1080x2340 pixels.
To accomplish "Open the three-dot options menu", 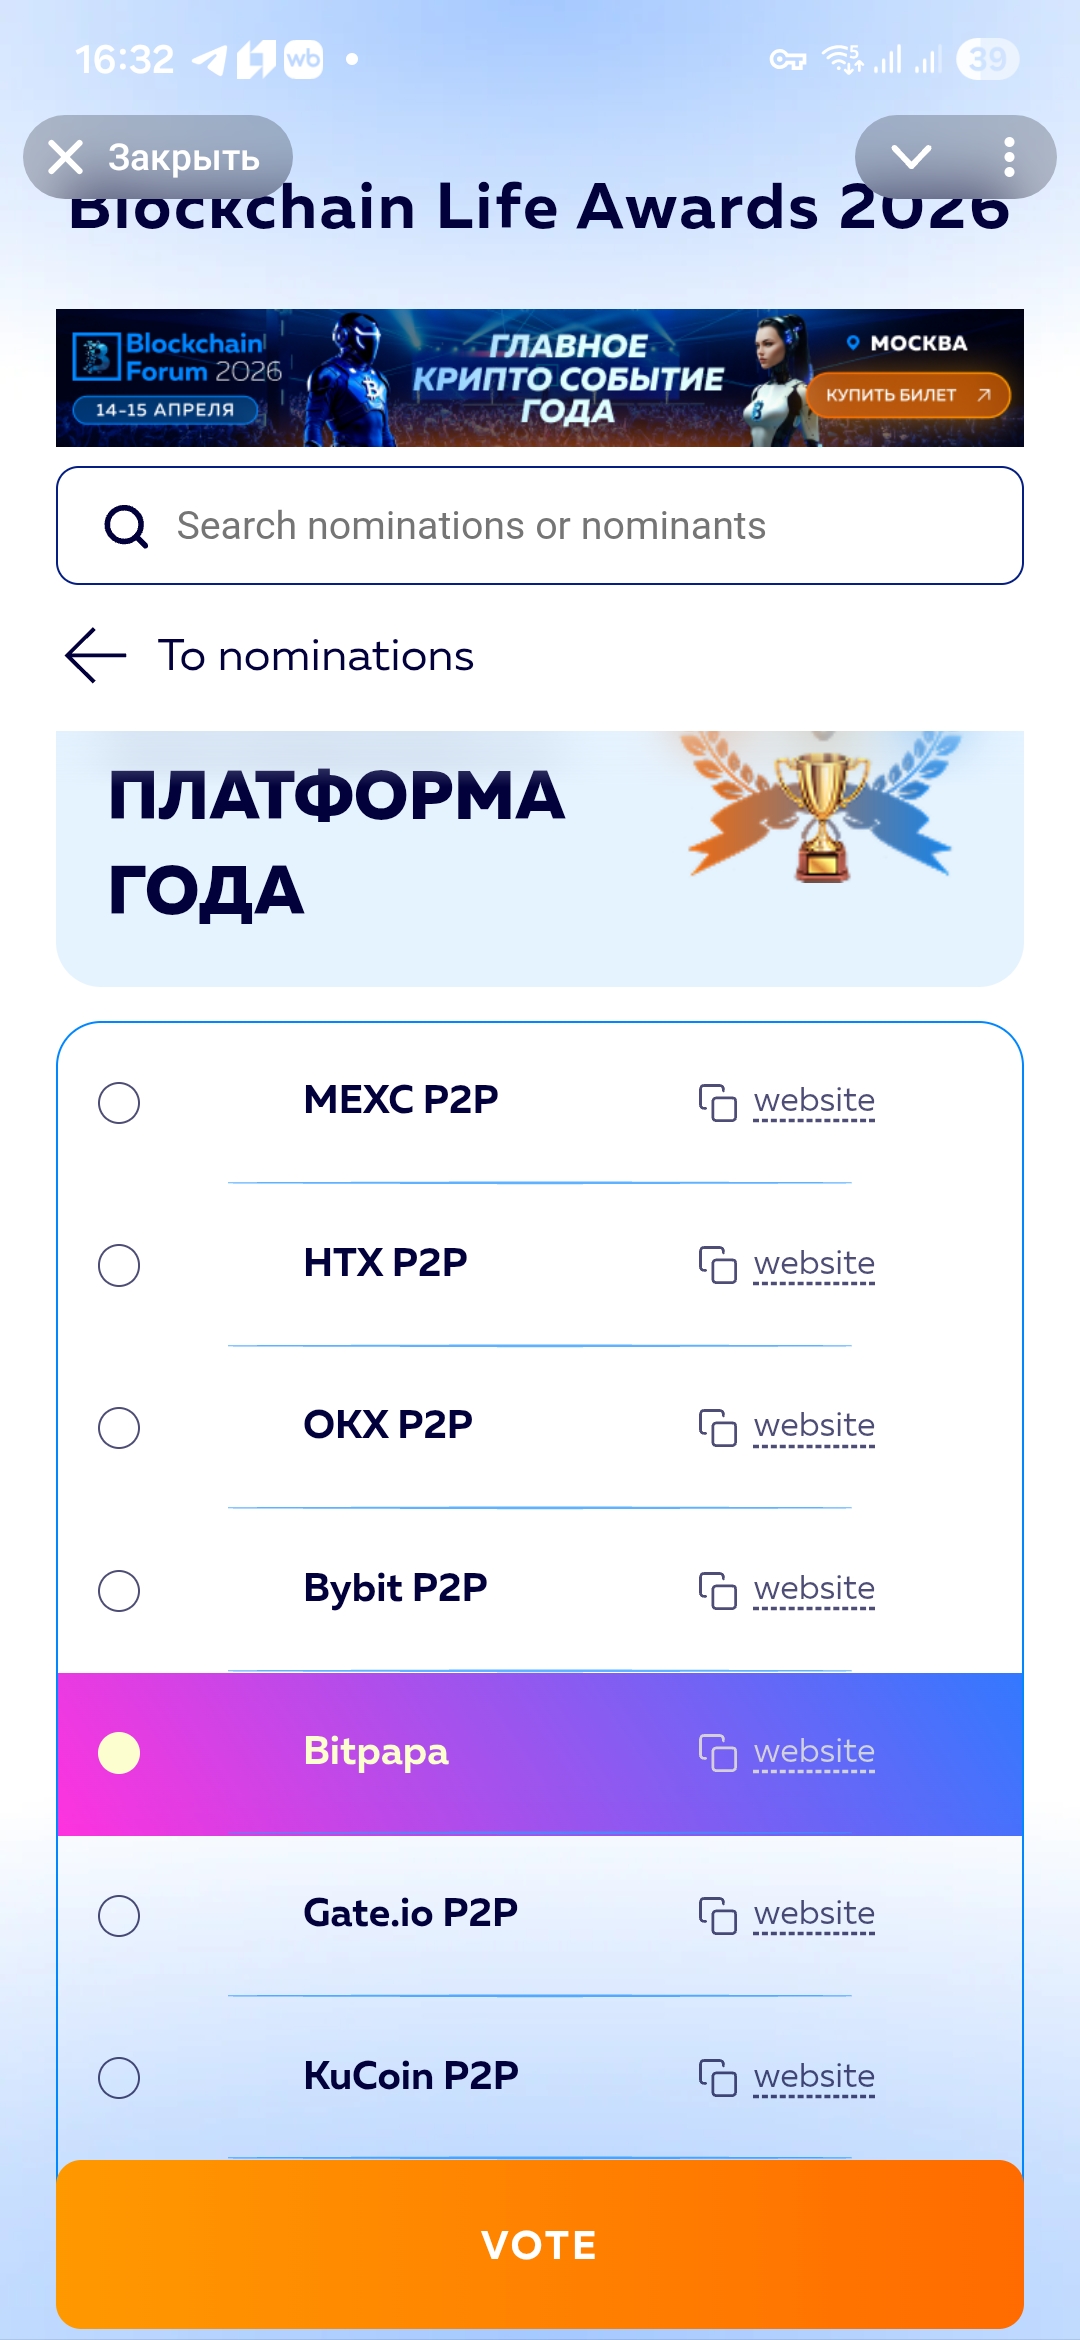I will [x=1009, y=157].
